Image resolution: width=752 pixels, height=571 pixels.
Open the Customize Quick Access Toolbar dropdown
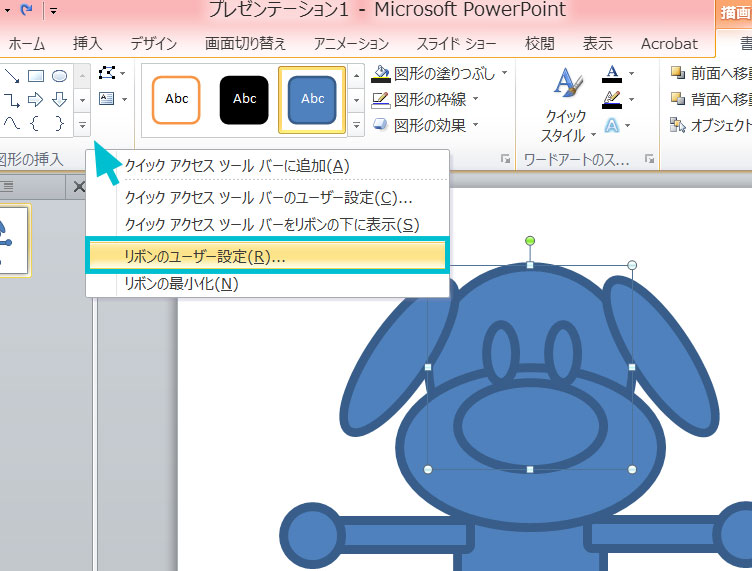click(x=53, y=11)
